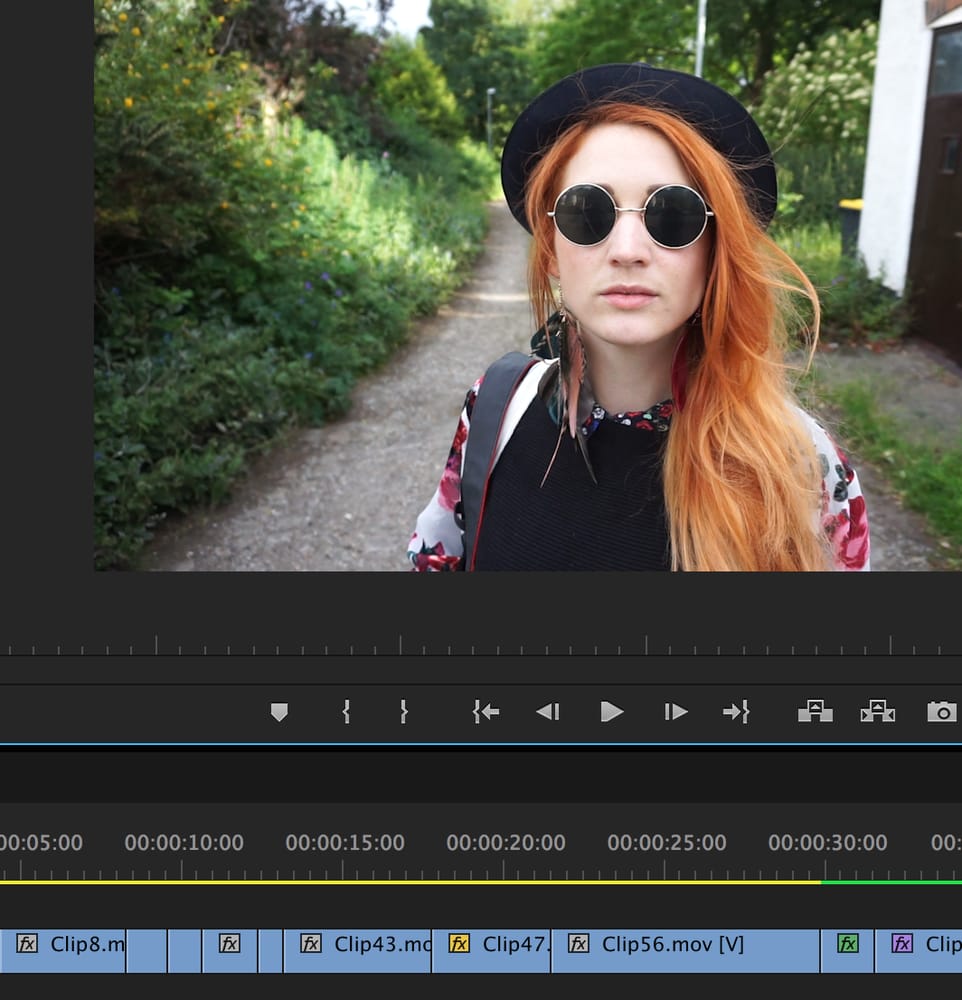Jump to the Out point
Screen dimensions: 962x1000
[x=736, y=712]
